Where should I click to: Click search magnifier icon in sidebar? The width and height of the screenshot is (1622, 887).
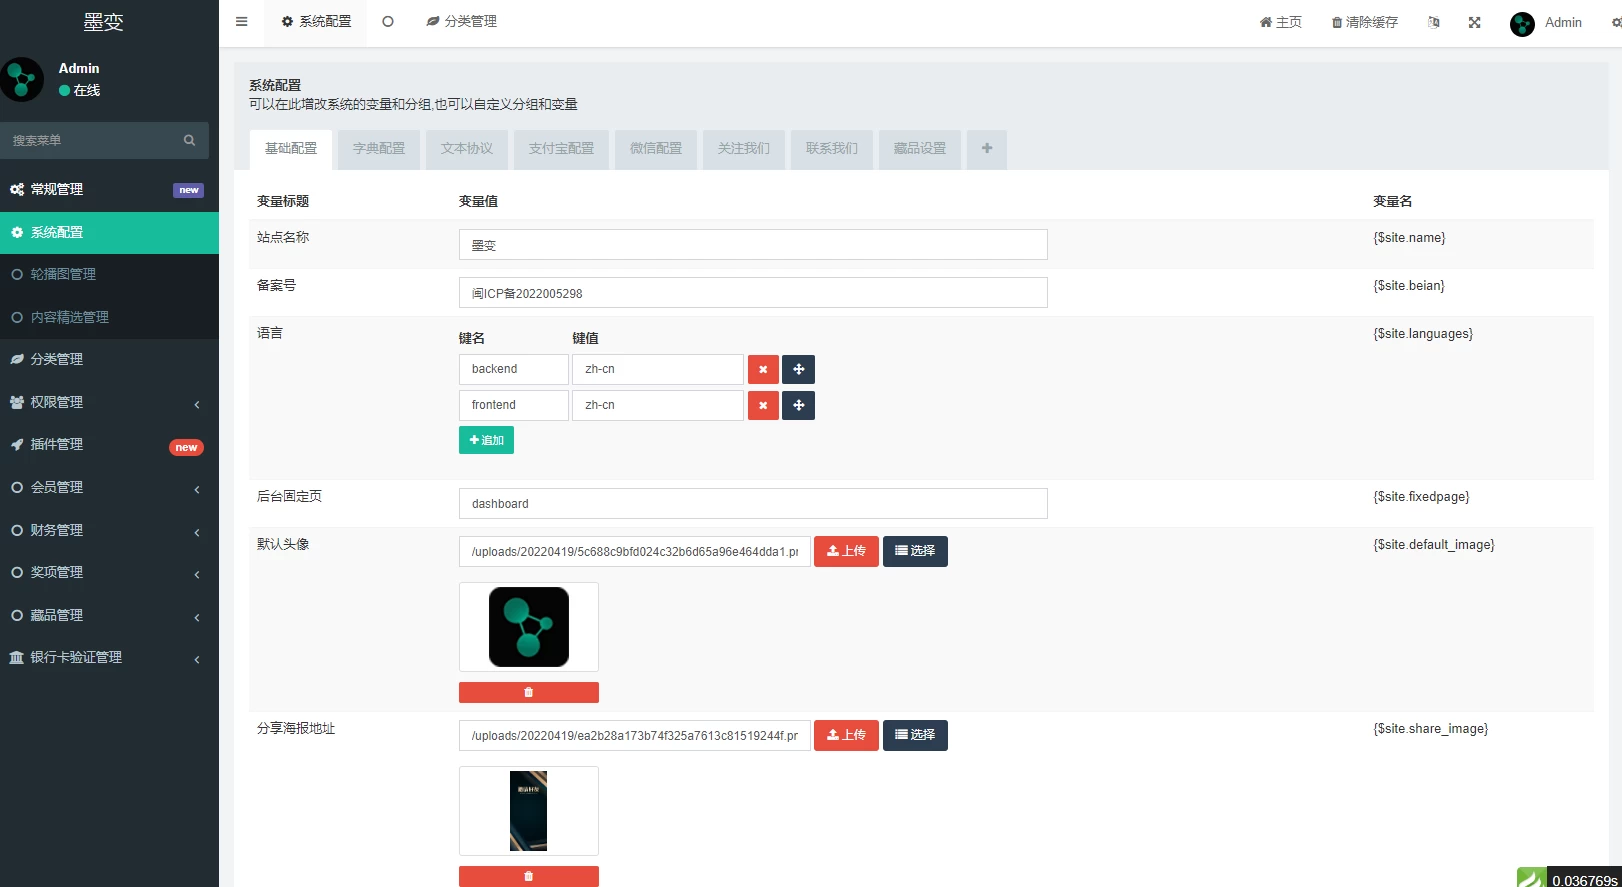tap(189, 140)
